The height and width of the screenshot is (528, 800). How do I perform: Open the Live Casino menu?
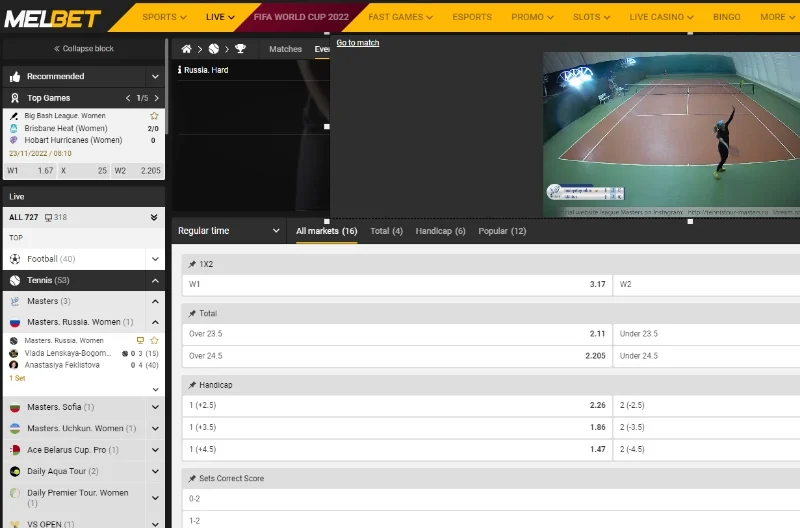pos(661,17)
